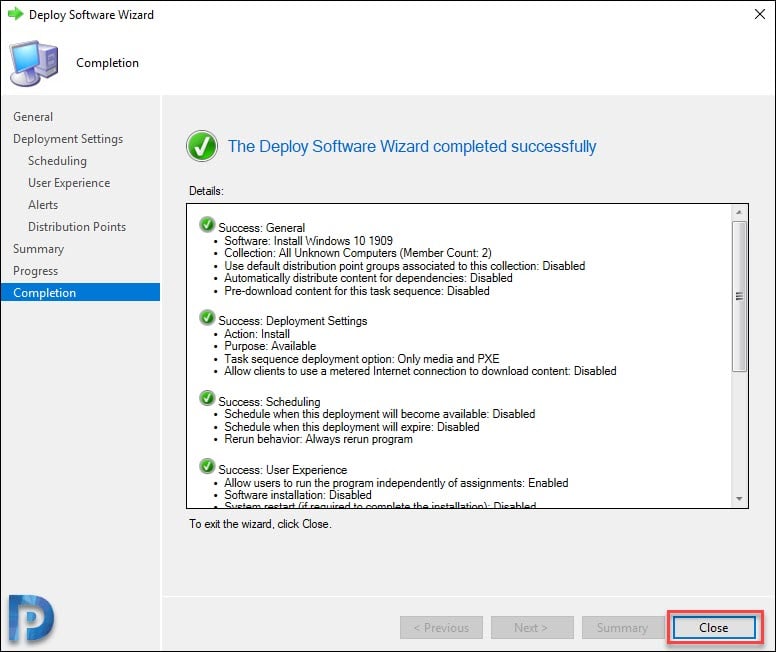Select the Alerts step
776x652 pixels.
[x=43, y=204]
